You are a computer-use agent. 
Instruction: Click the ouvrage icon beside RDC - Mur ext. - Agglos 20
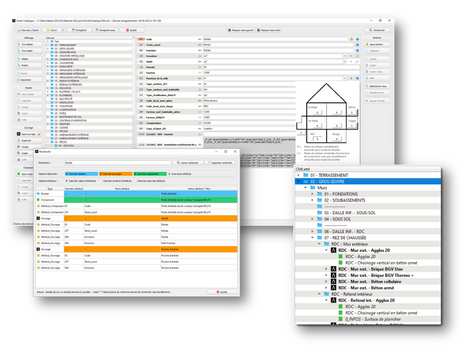click(333, 250)
